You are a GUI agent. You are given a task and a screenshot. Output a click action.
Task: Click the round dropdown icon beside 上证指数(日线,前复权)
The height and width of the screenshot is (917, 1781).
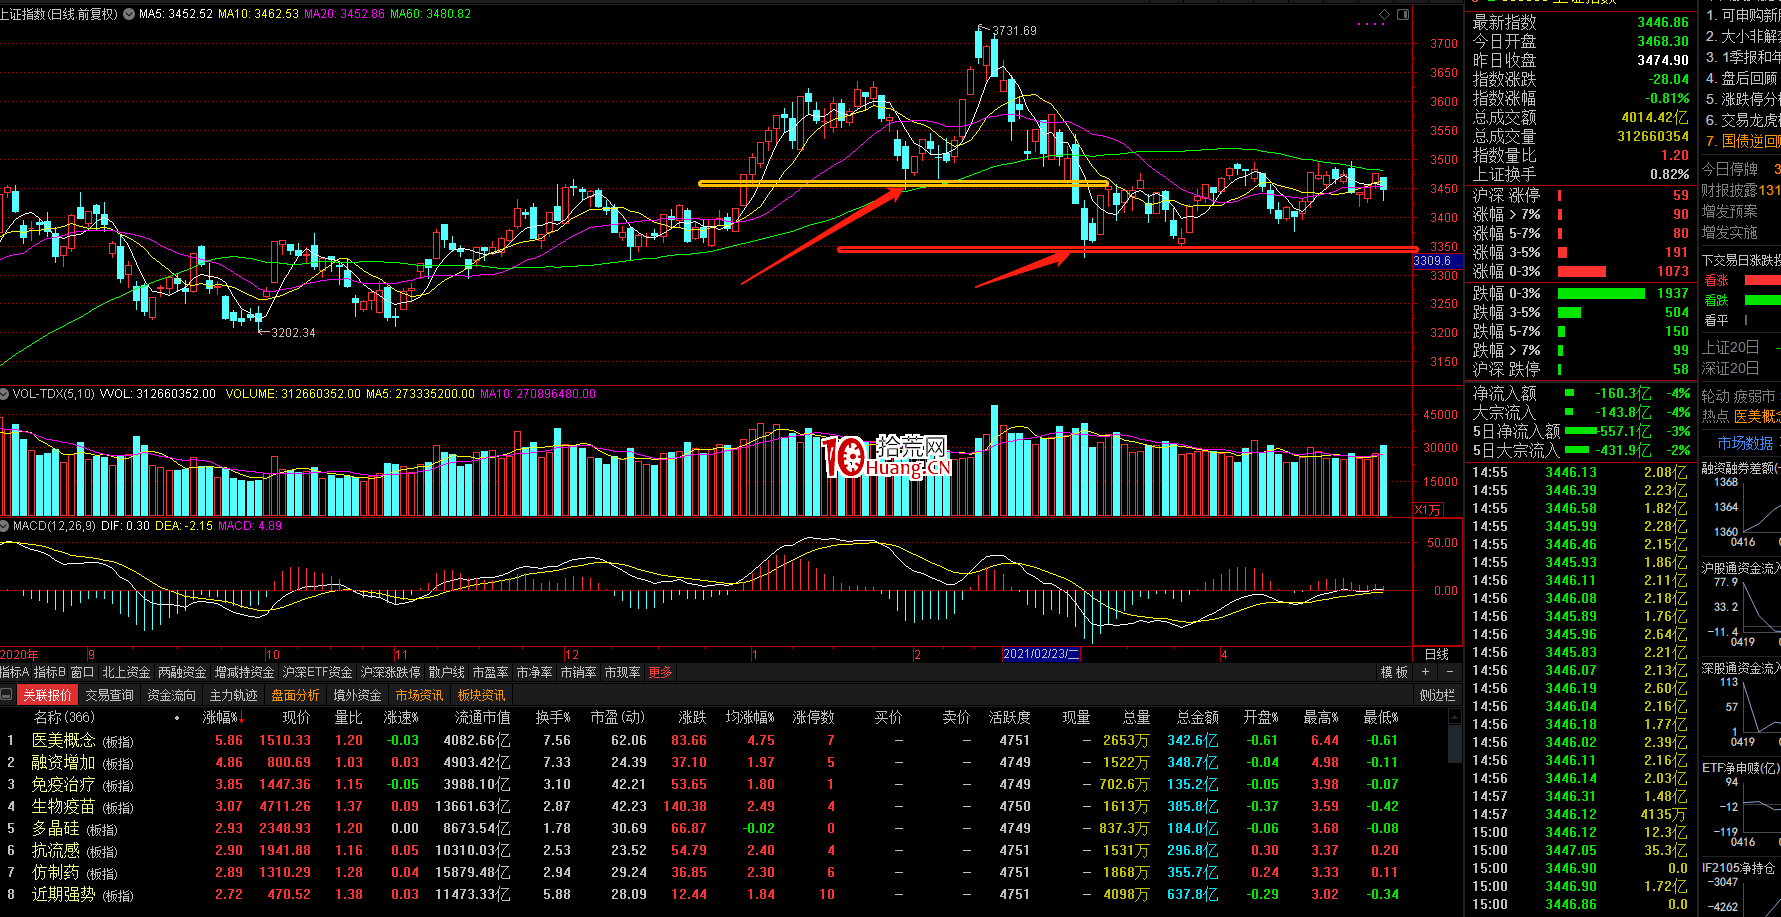129,14
